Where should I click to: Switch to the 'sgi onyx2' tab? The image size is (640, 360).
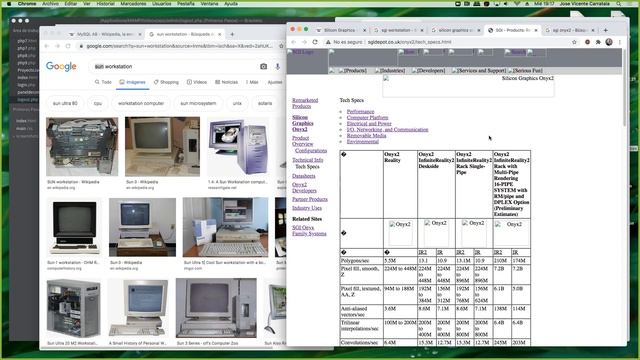point(569,30)
